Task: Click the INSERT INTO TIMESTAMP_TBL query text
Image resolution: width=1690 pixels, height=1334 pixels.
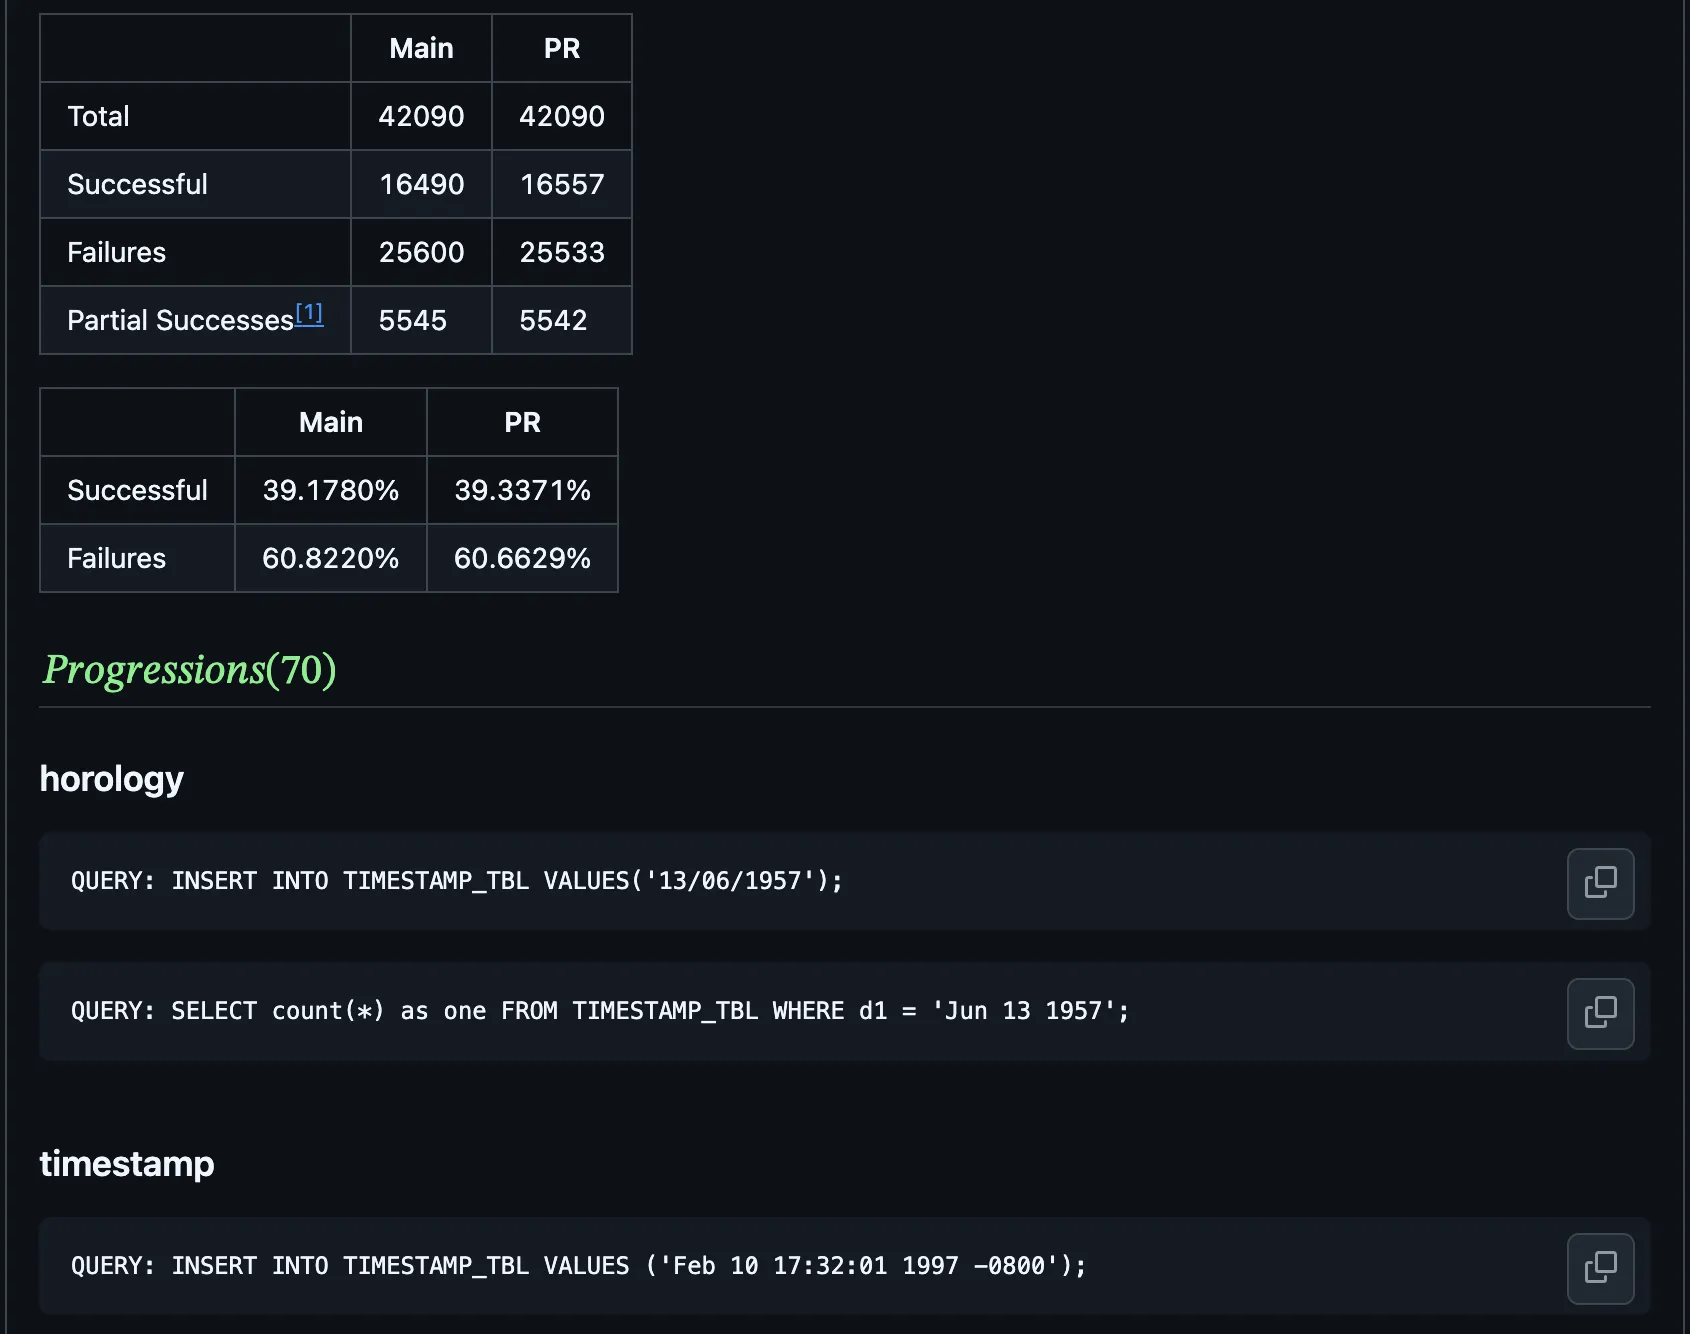Action: pyautogui.click(x=455, y=881)
